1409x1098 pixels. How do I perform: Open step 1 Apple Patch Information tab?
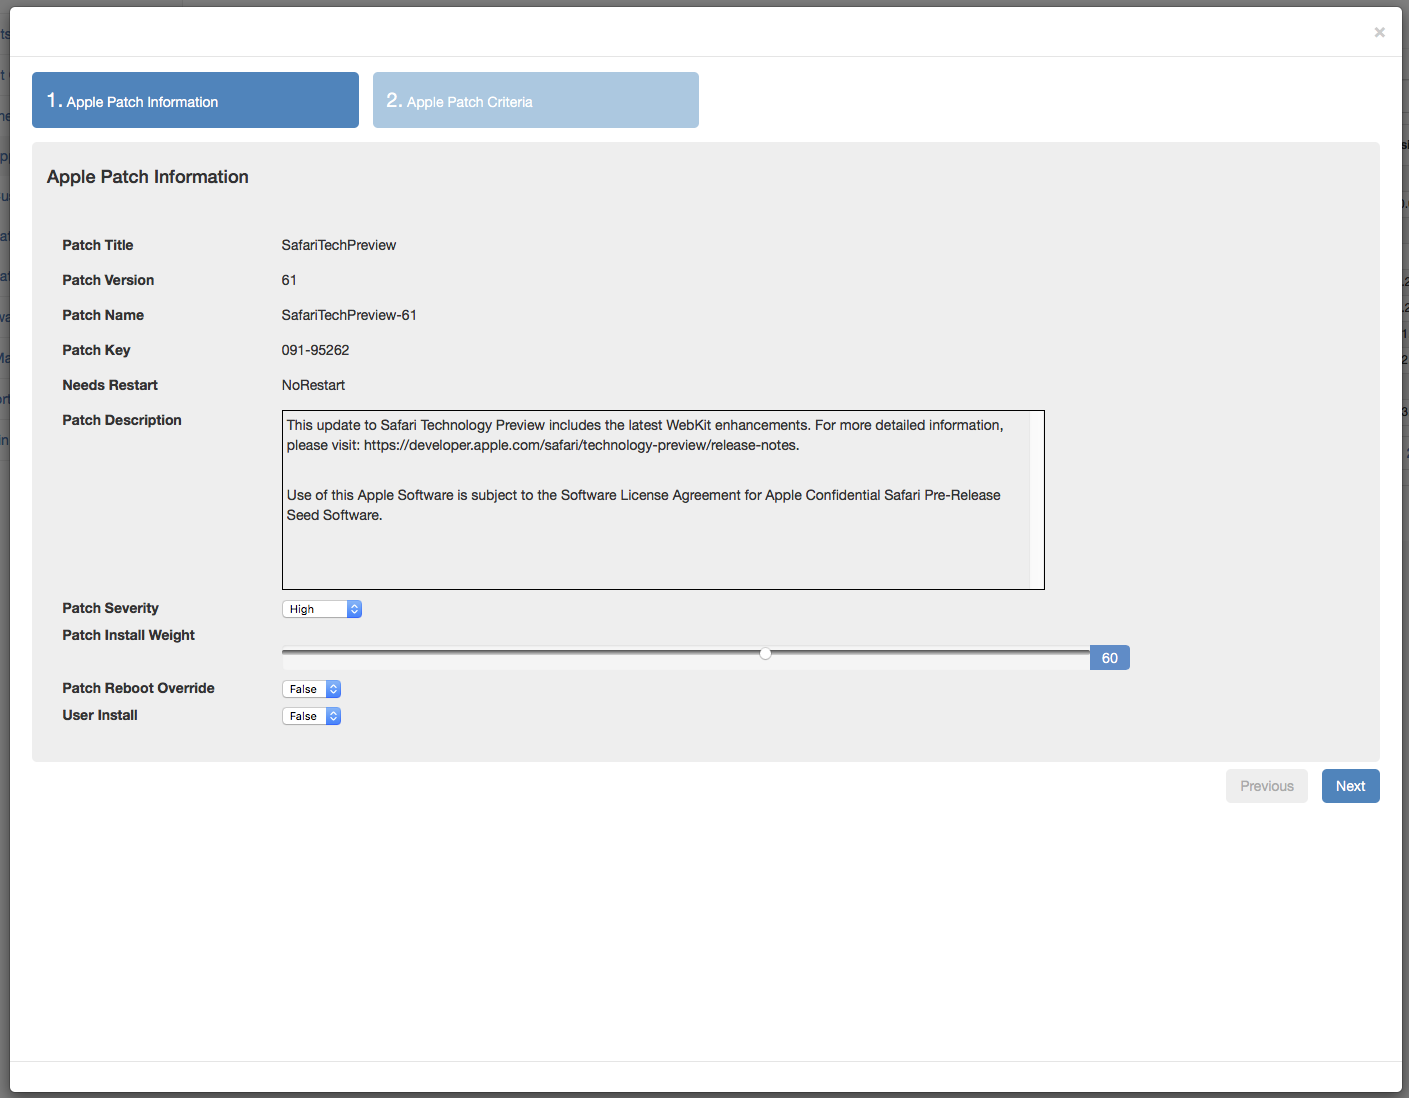click(195, 100)
